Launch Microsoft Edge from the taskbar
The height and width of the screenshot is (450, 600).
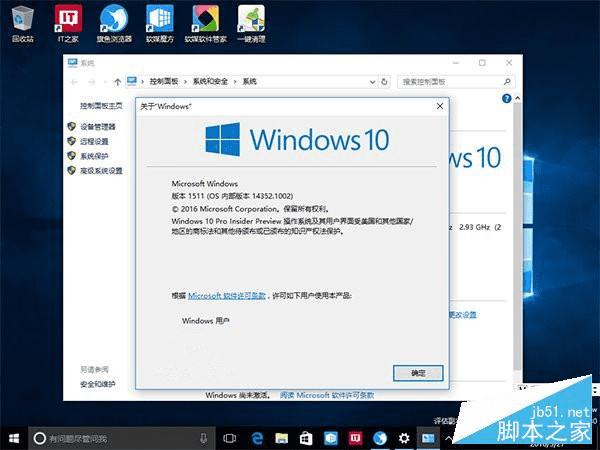tap(257, 438)
